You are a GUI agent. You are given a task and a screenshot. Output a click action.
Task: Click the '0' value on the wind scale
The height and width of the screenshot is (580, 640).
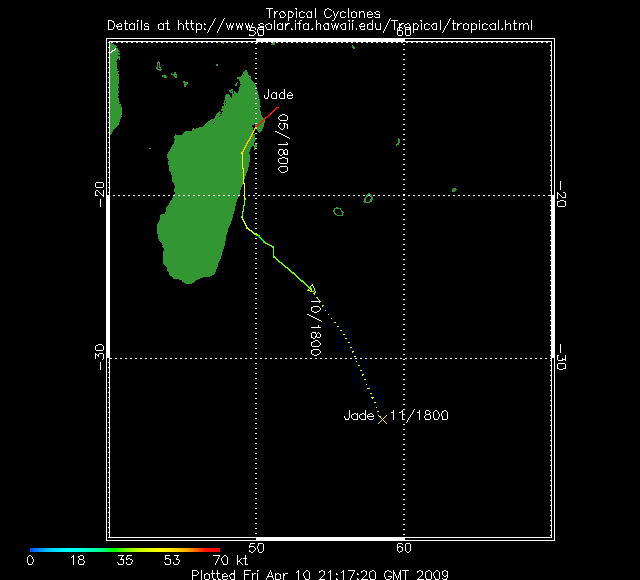click(x=30, y=560)
